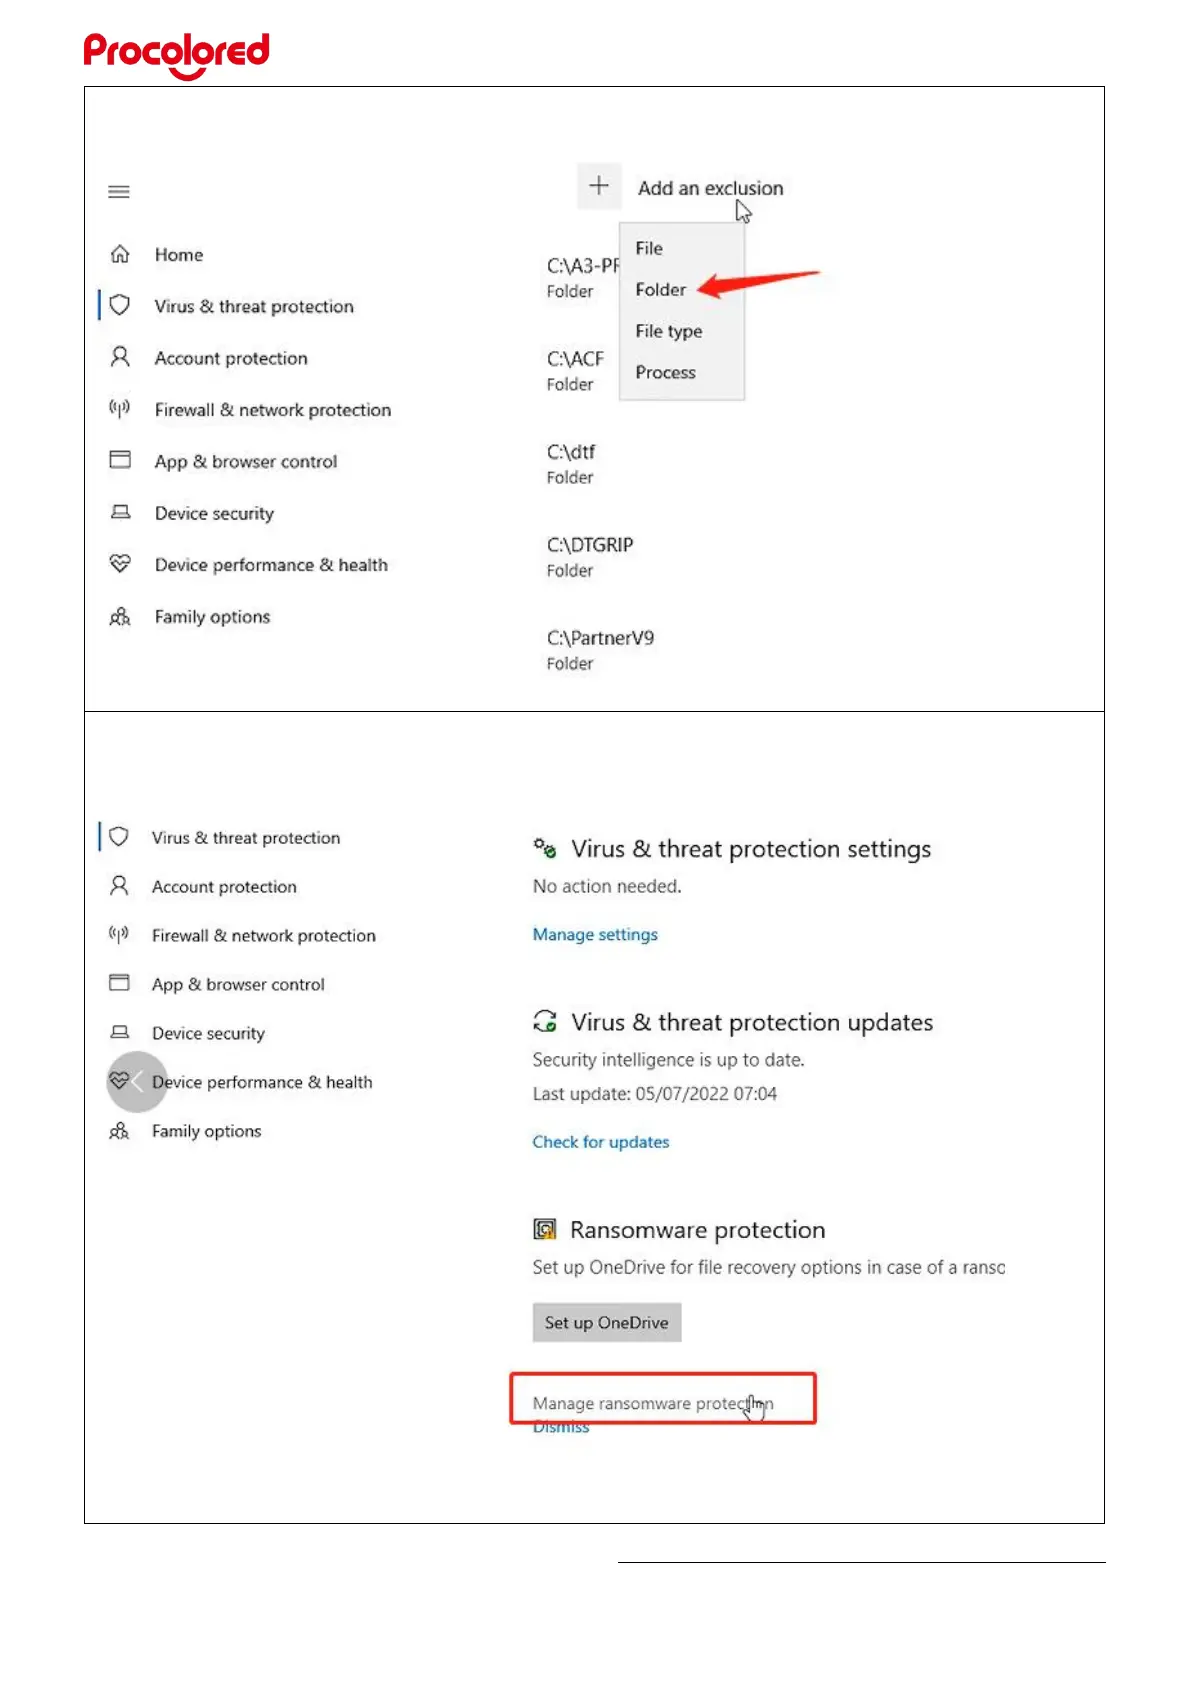This screenshot has width=1191, height=1684.
Task: Select File type exclusion option
Action: point(669,331)
